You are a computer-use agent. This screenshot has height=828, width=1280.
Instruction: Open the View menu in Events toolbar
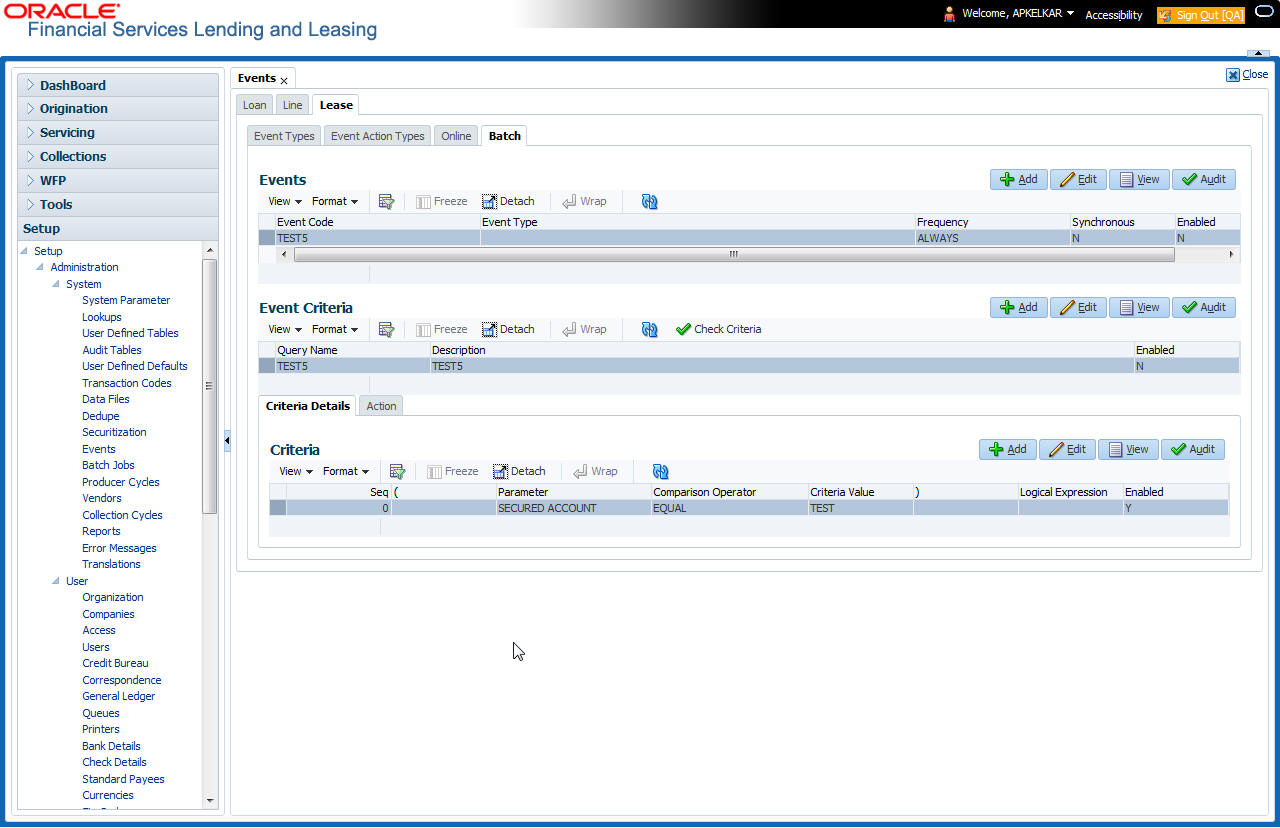[x=285, y=201]
